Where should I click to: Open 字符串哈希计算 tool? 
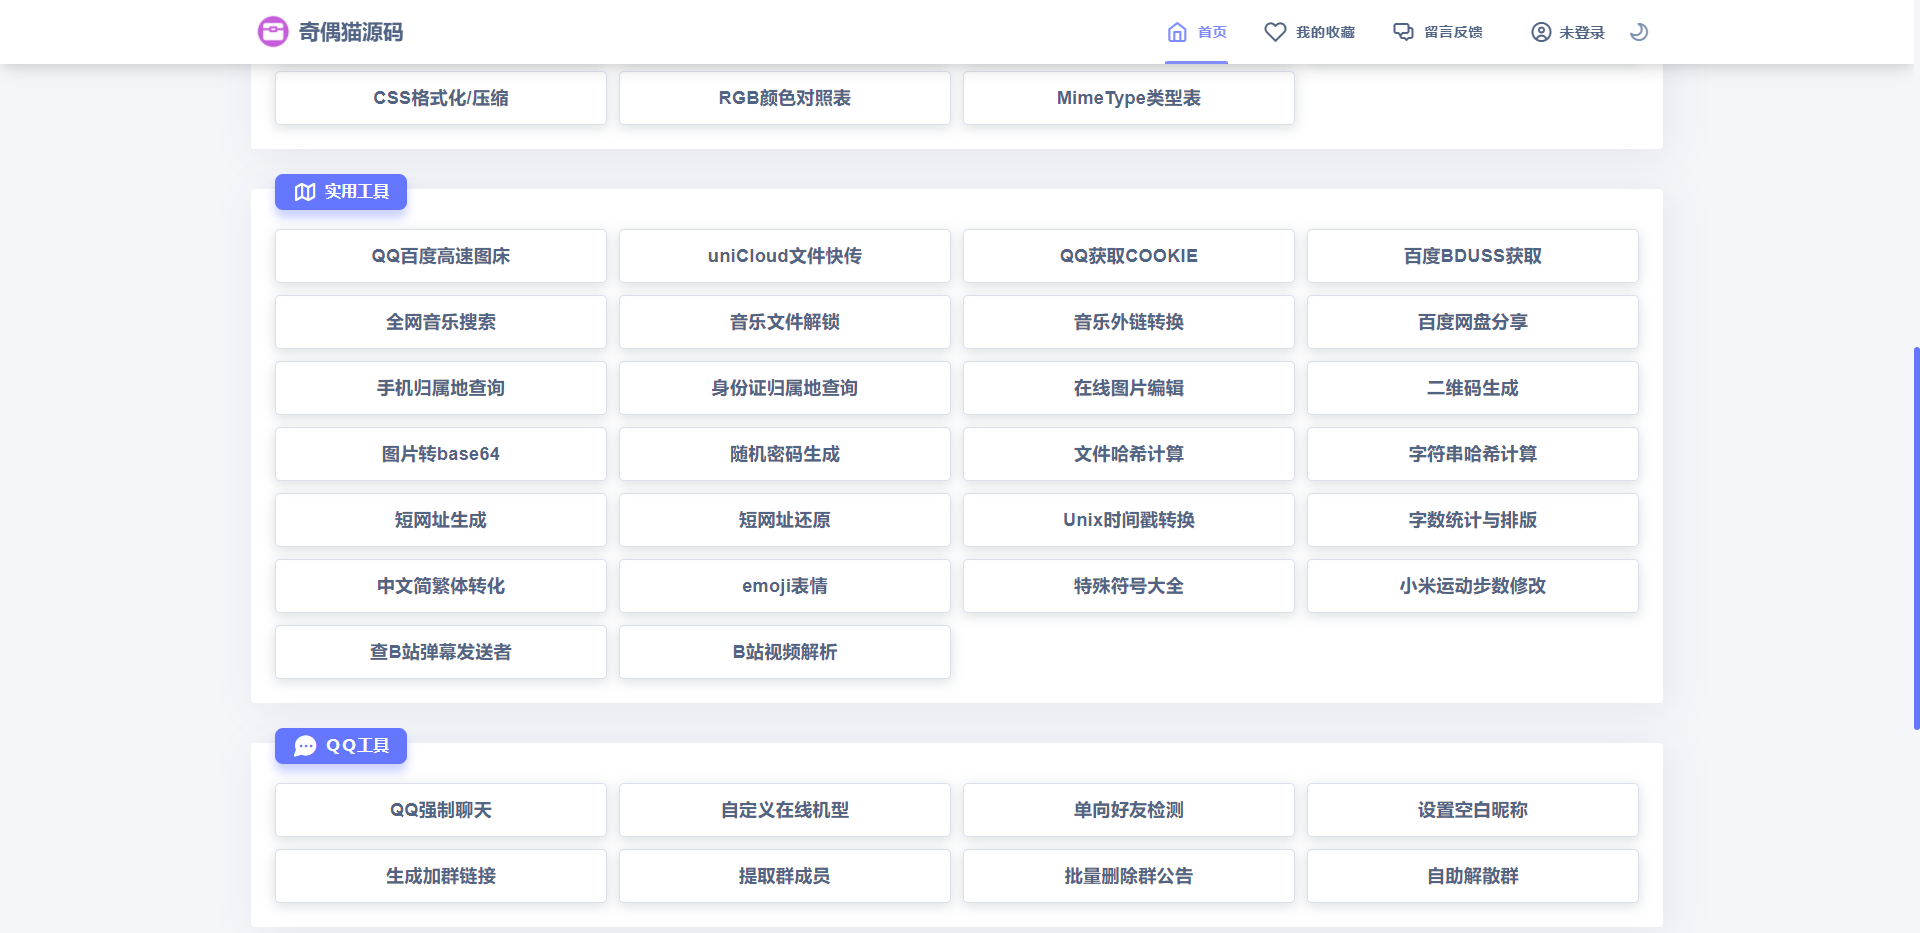click(1473, 454)
